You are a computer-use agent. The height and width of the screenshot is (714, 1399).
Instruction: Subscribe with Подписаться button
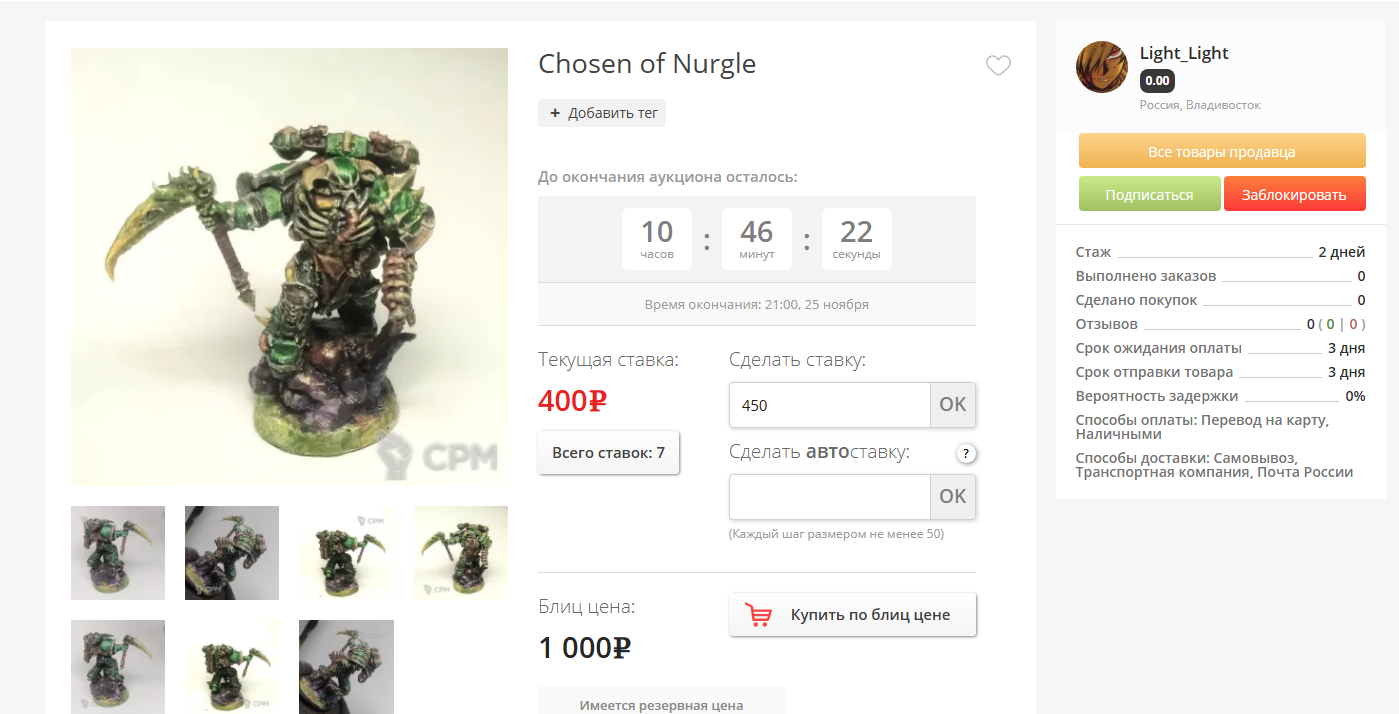[1150, 194]
